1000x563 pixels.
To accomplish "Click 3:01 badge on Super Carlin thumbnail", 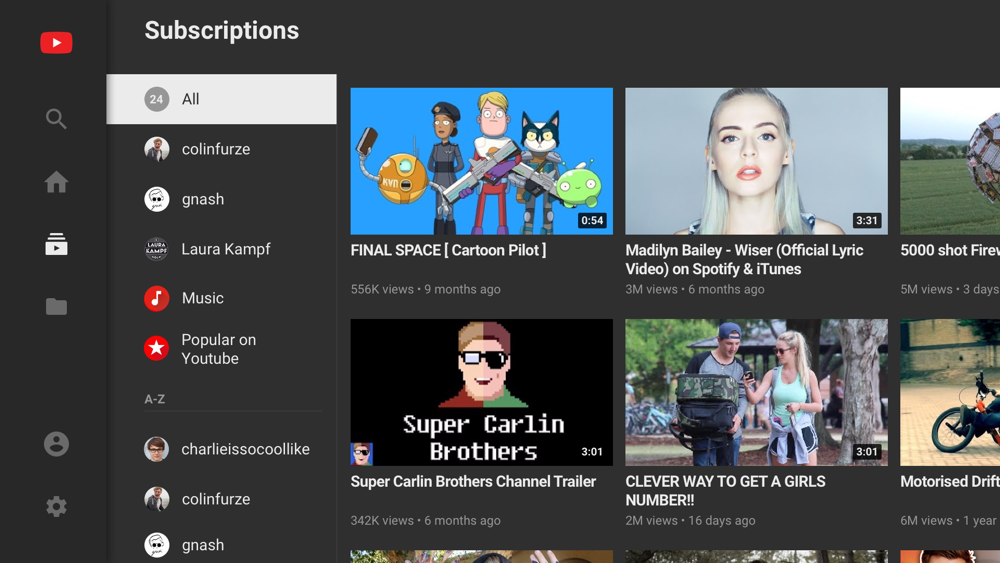I will click(592, 451).
